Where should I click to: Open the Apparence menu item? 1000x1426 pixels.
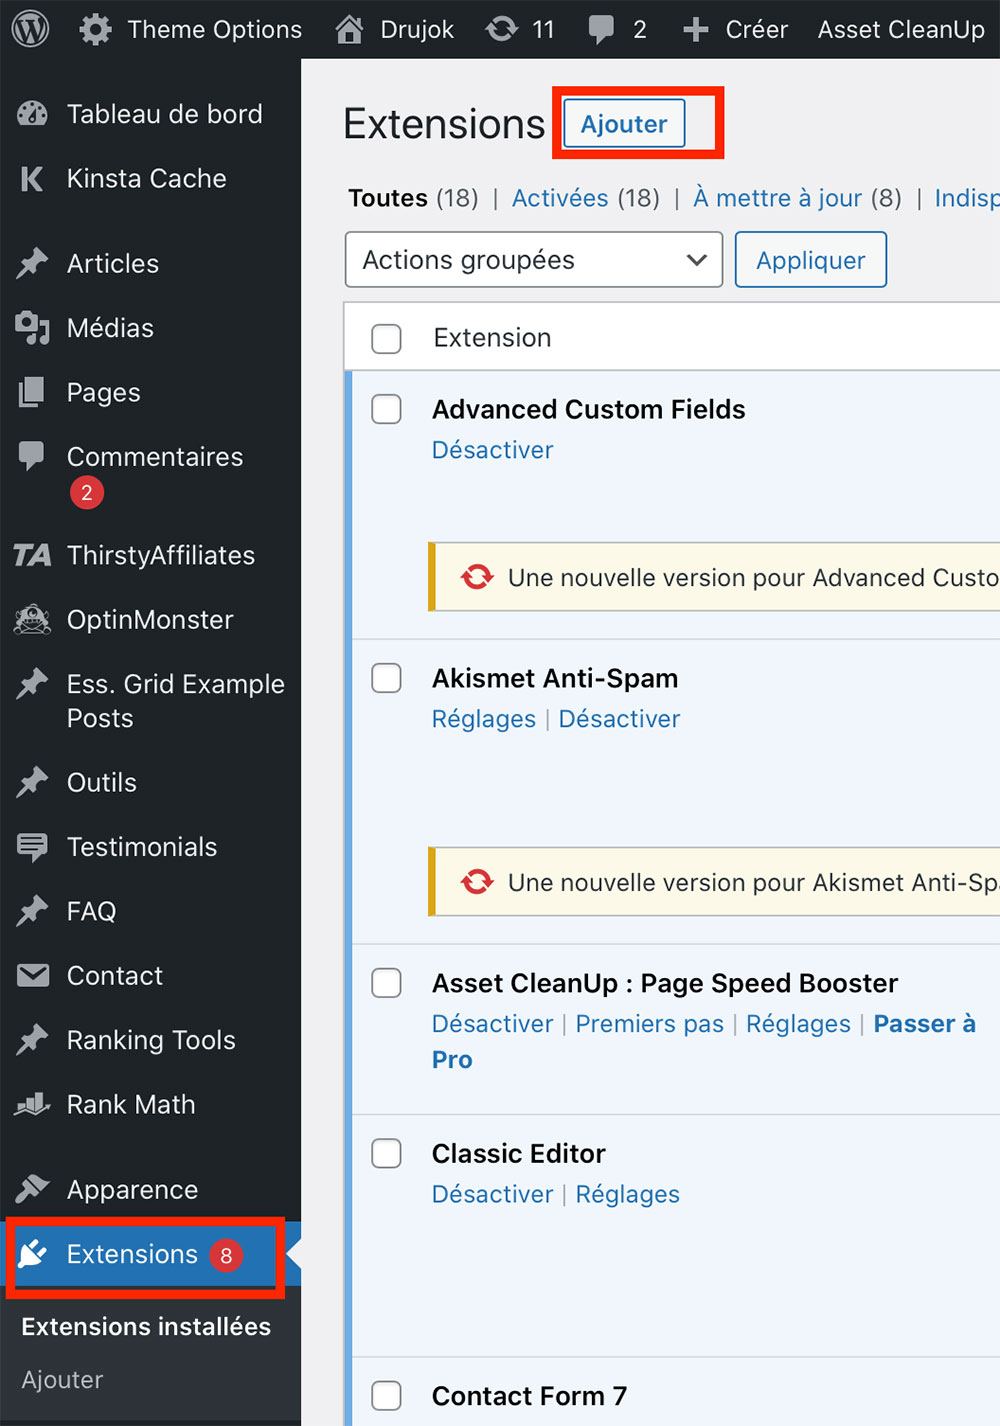[x=133, y=1190]
